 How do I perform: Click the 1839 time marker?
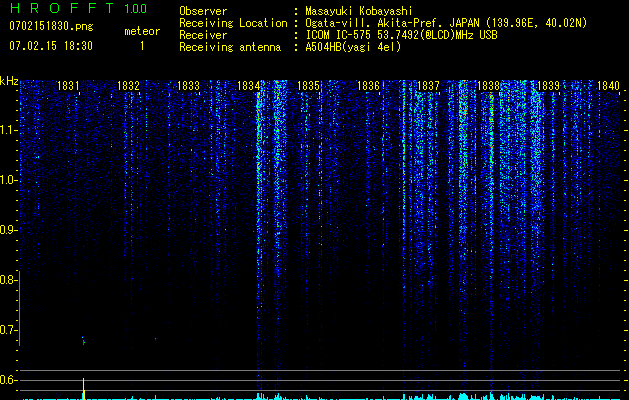[548, 85]
